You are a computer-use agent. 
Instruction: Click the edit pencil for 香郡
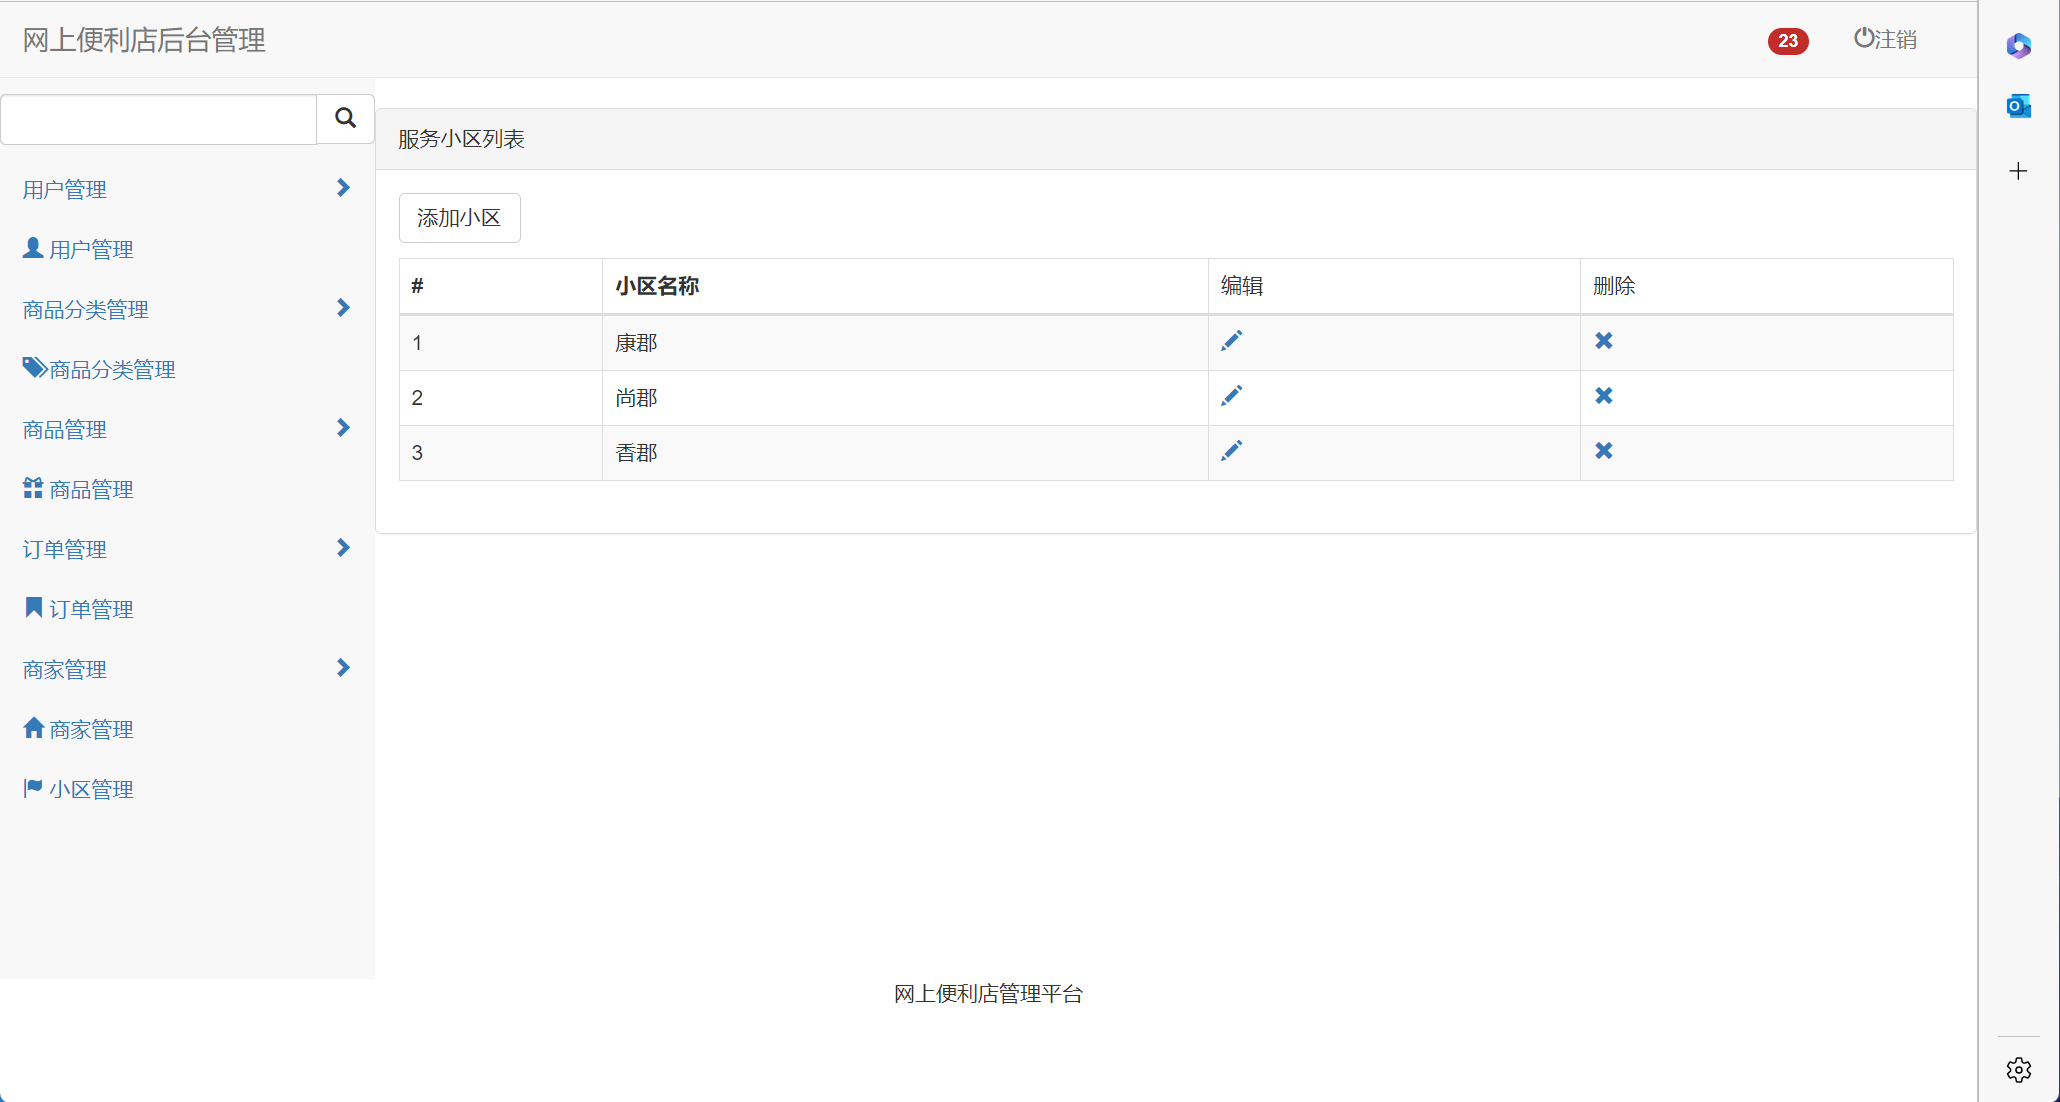point(1231,451)
